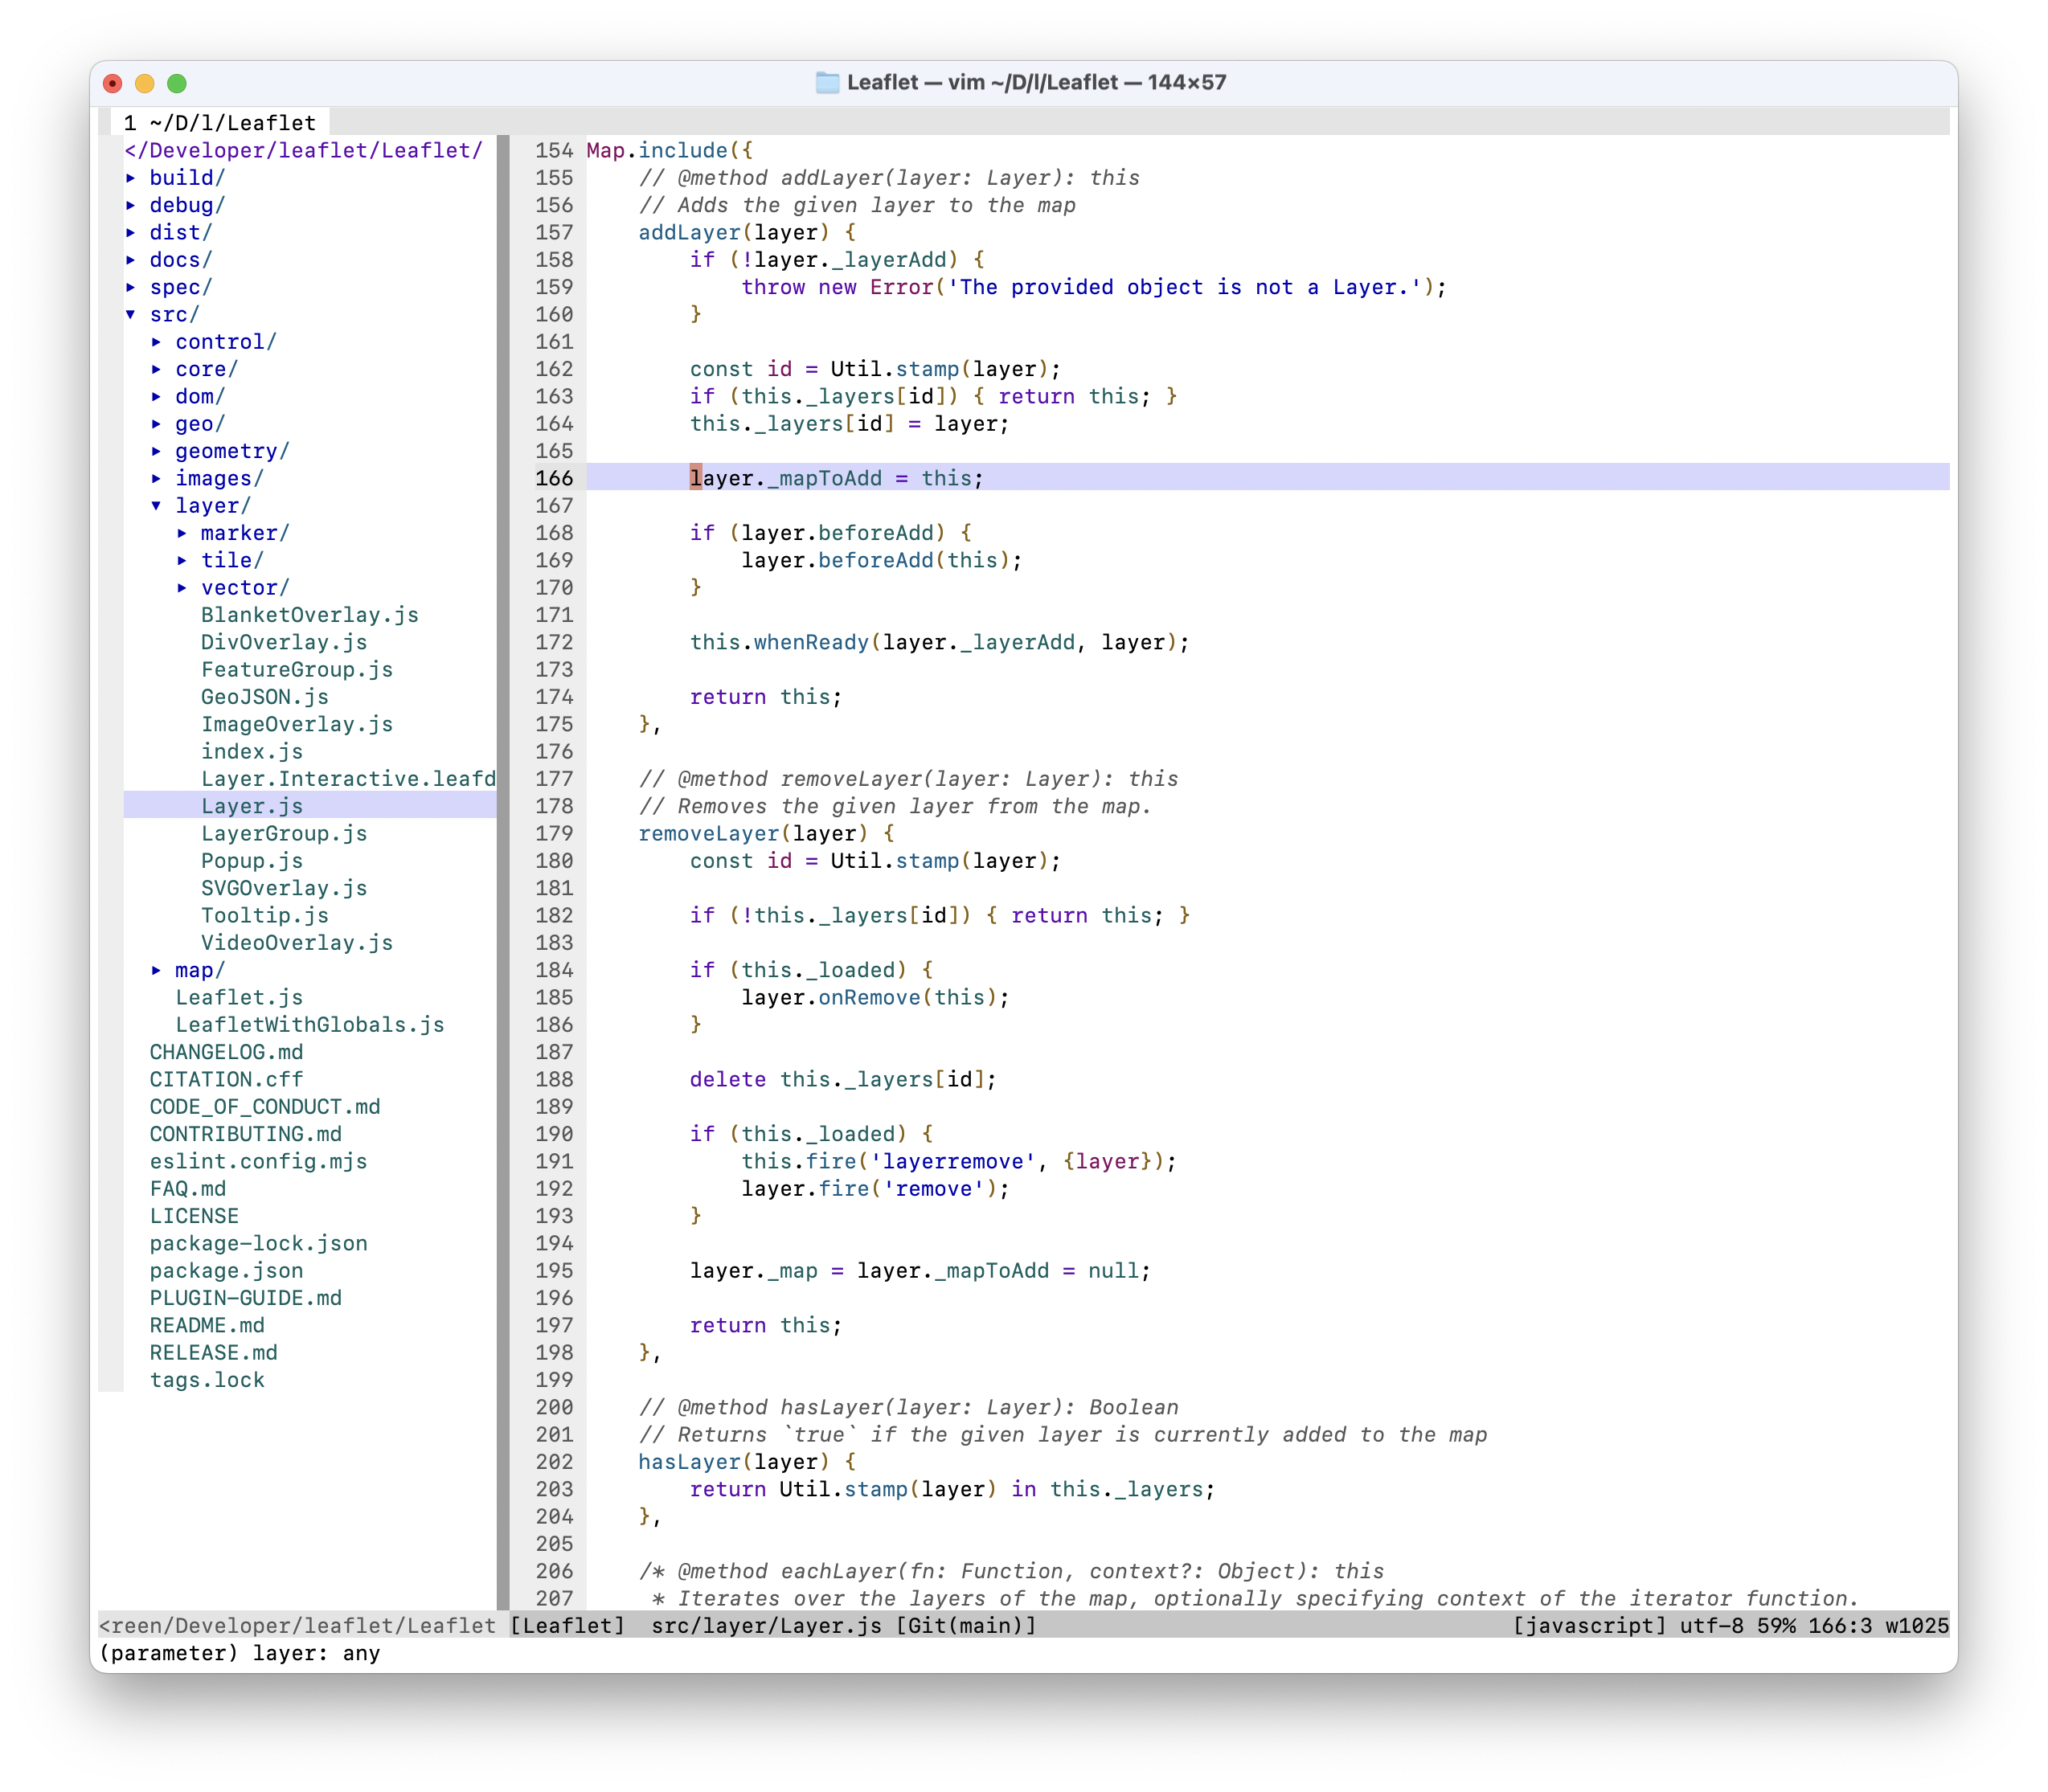
Task: Expand the vector/ folder arrow
Action: tap(182, 588)
